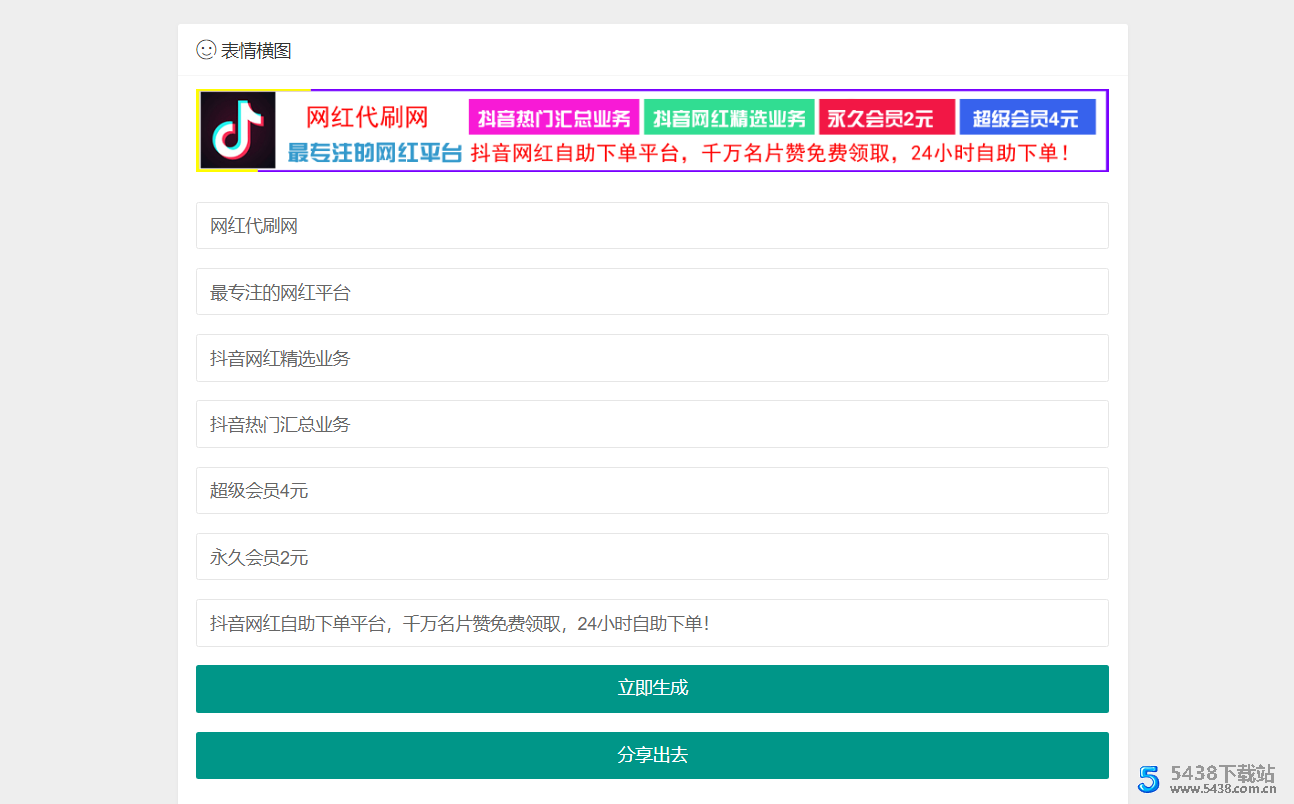Click into the 超级会员4元 input box

tap(652, 490)
